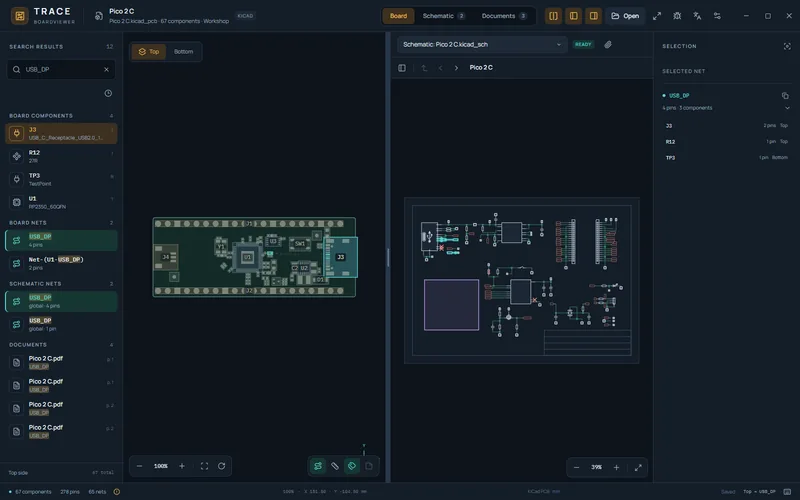Select R12 in selected net list
Screen dimensions: 800x500
click(727, 141)
